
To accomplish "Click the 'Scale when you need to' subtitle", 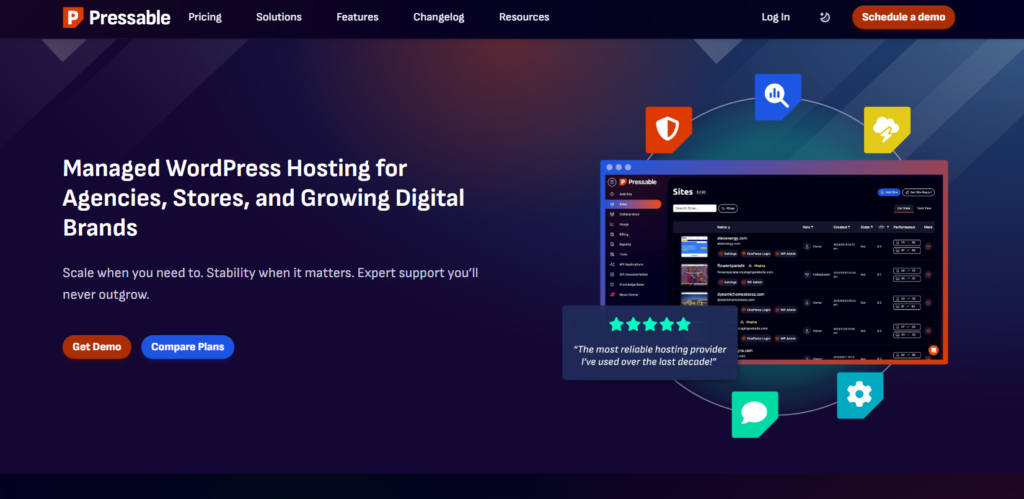I will 270,283.
